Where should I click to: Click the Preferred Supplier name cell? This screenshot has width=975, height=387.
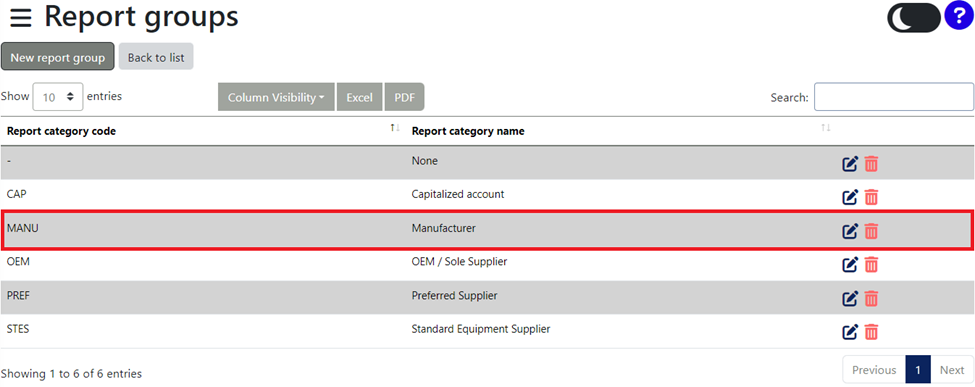454,296
